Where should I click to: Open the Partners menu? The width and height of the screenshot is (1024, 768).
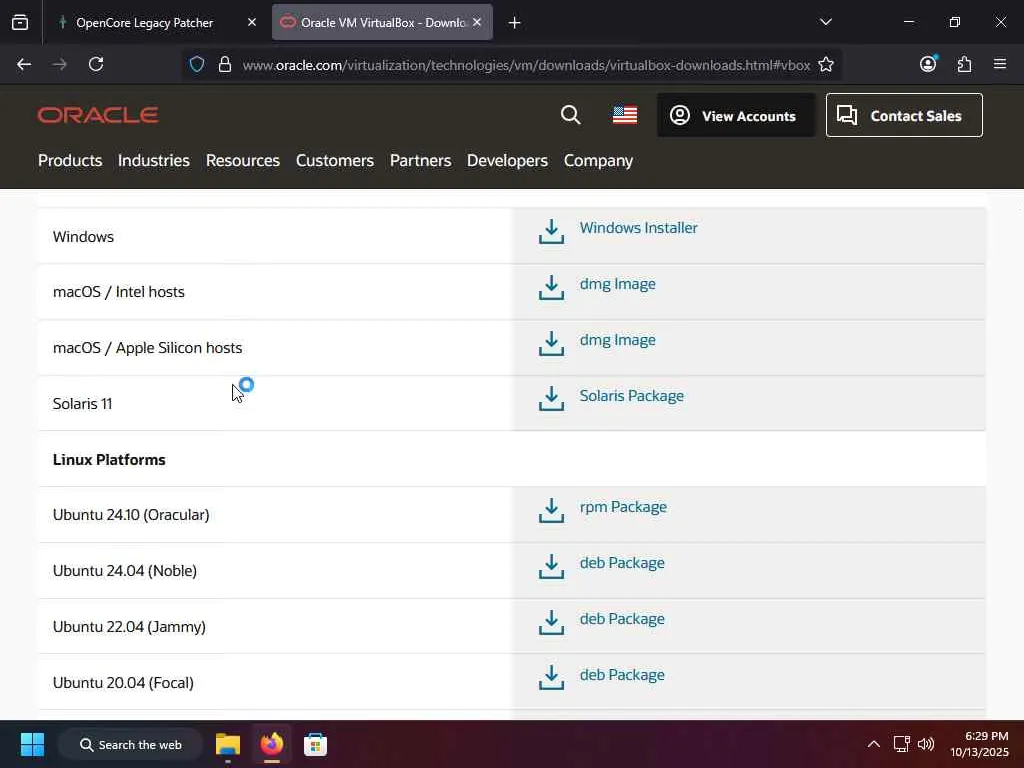420,161
